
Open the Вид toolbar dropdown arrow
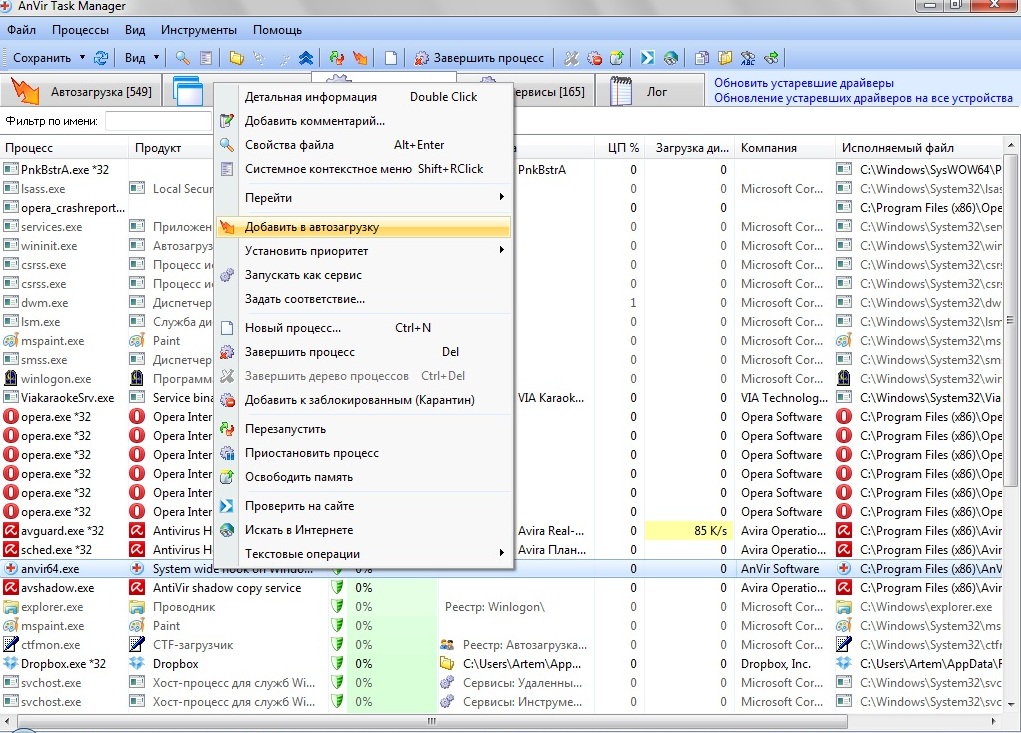point(156,57)
